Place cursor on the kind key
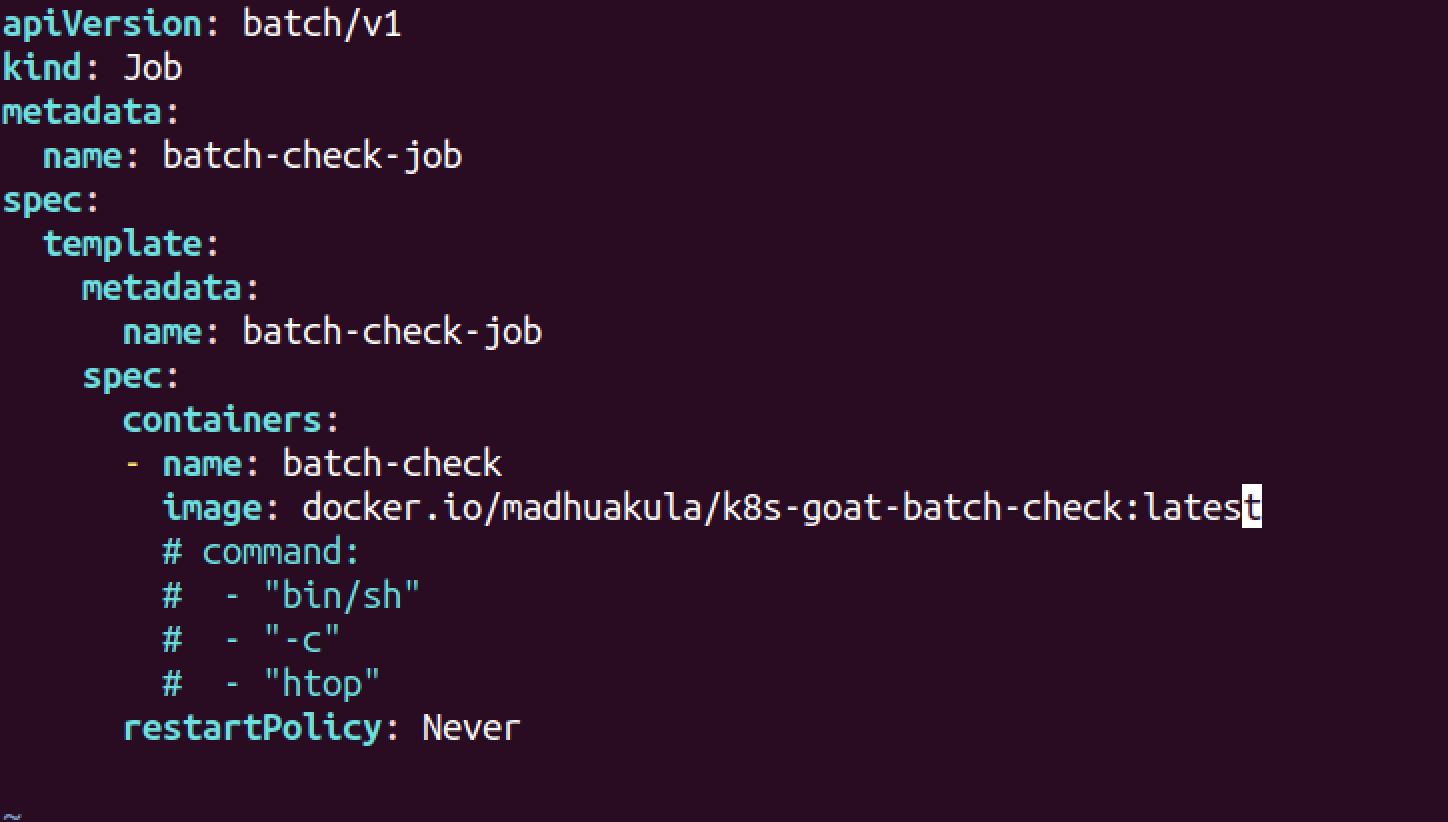 tap(41, 67)
